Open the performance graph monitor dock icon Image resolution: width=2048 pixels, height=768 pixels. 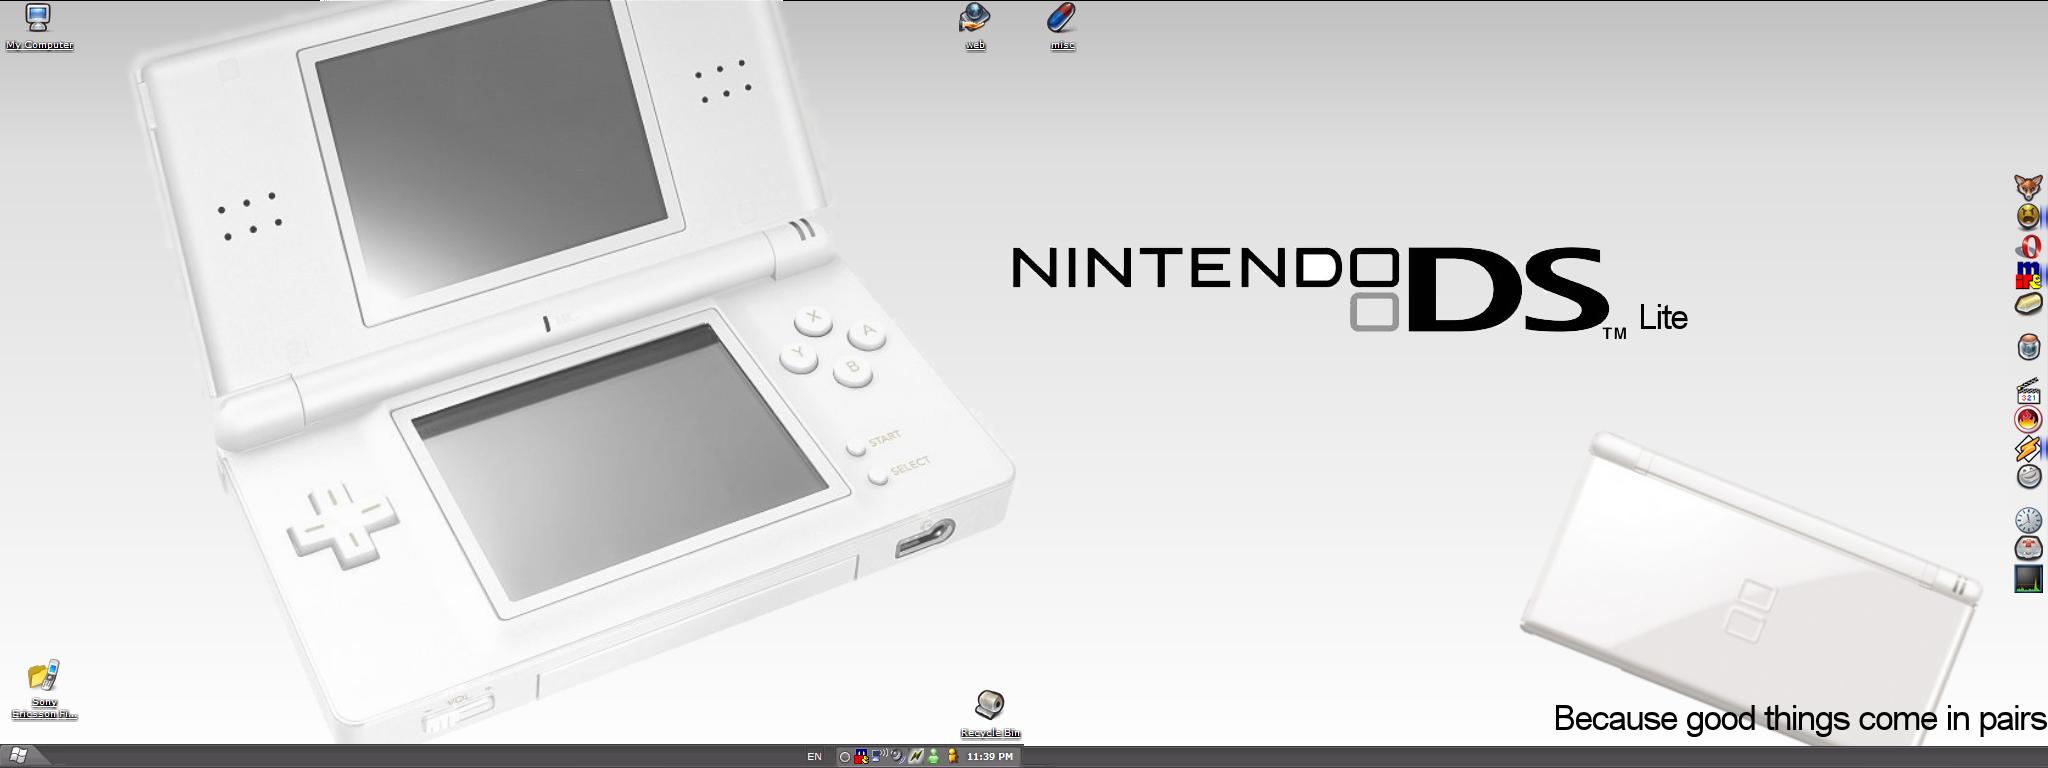pos(2028,579)
